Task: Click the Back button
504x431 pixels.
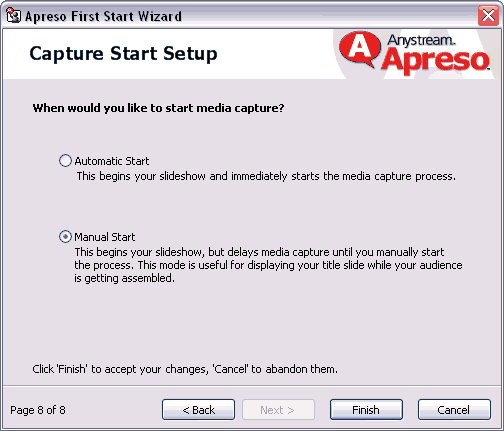Action: 198,410
